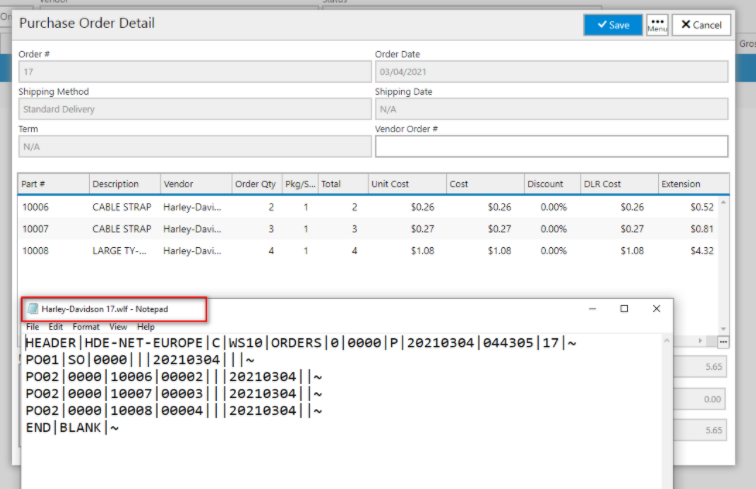Viewport: 756px width, 489px height.
Task: Click the first 5.65 total field
Action: pos(700,367)
